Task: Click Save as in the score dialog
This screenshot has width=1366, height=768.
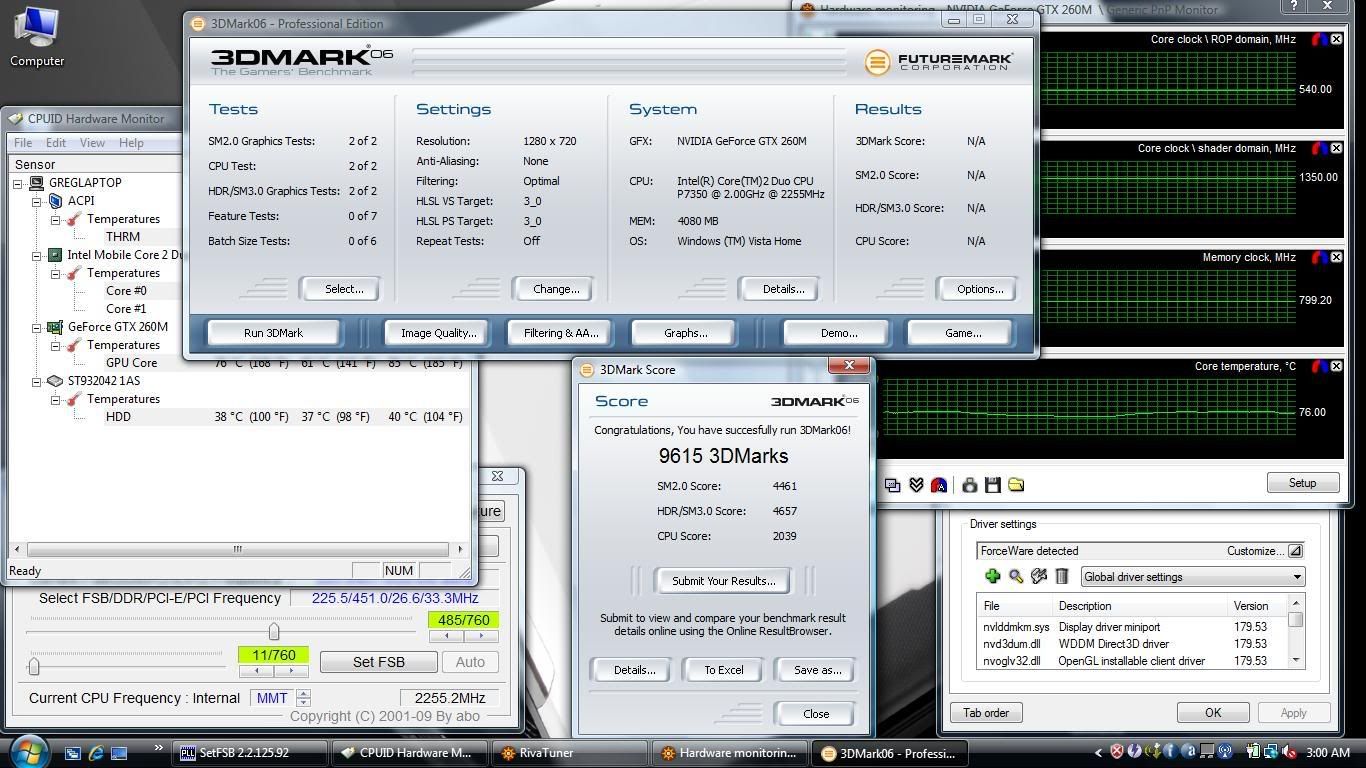Action: [x=817, y=670]
